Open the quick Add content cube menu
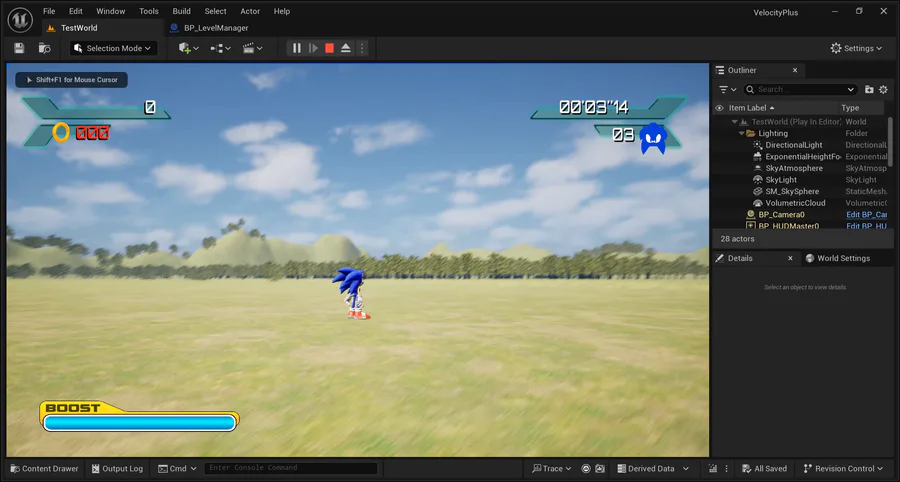The width and height of the screenshot is (900, 482). pos(188,48)
